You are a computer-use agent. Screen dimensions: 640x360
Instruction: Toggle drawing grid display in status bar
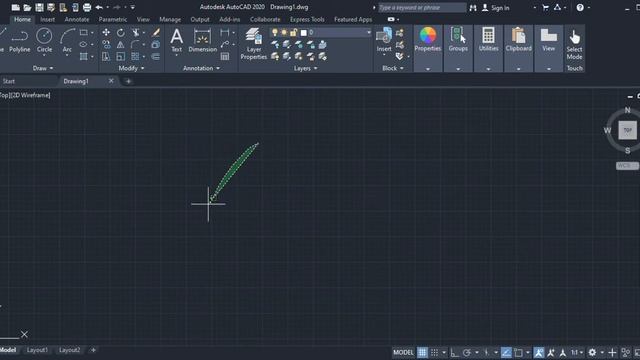422,352
